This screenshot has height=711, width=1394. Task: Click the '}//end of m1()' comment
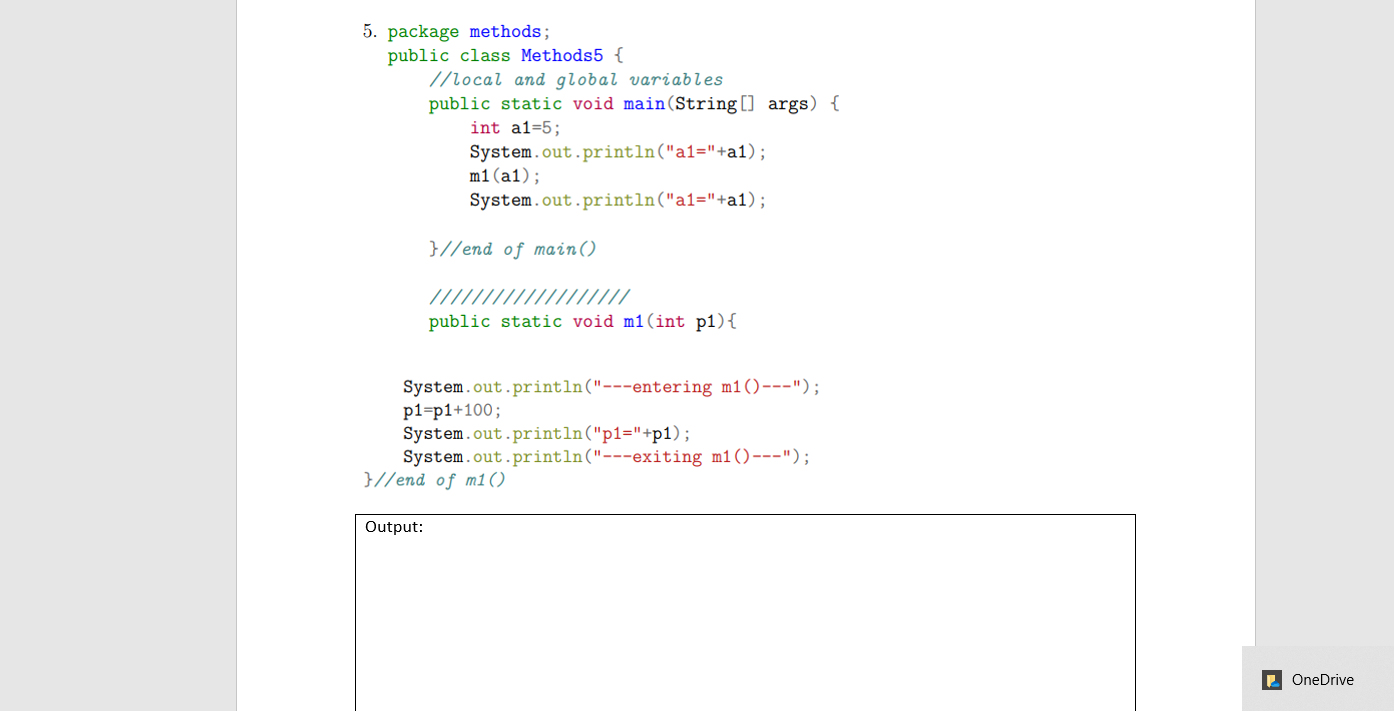tap(435, 481)
